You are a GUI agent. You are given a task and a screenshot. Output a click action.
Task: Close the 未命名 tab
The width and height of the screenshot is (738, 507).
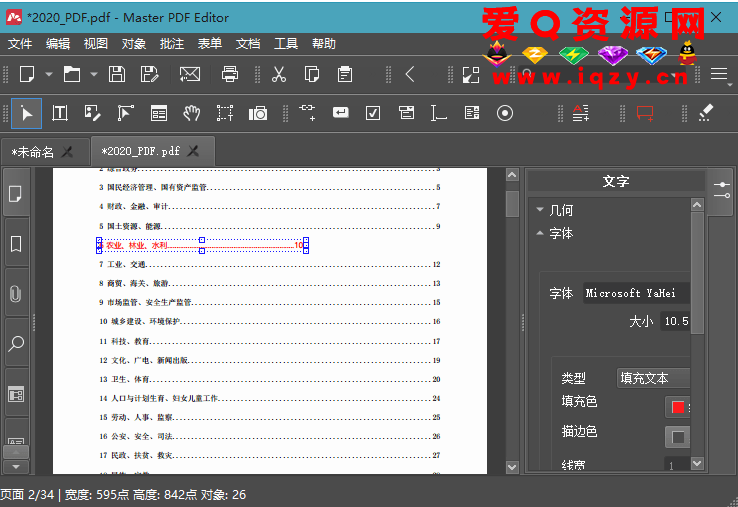point(68,152)
